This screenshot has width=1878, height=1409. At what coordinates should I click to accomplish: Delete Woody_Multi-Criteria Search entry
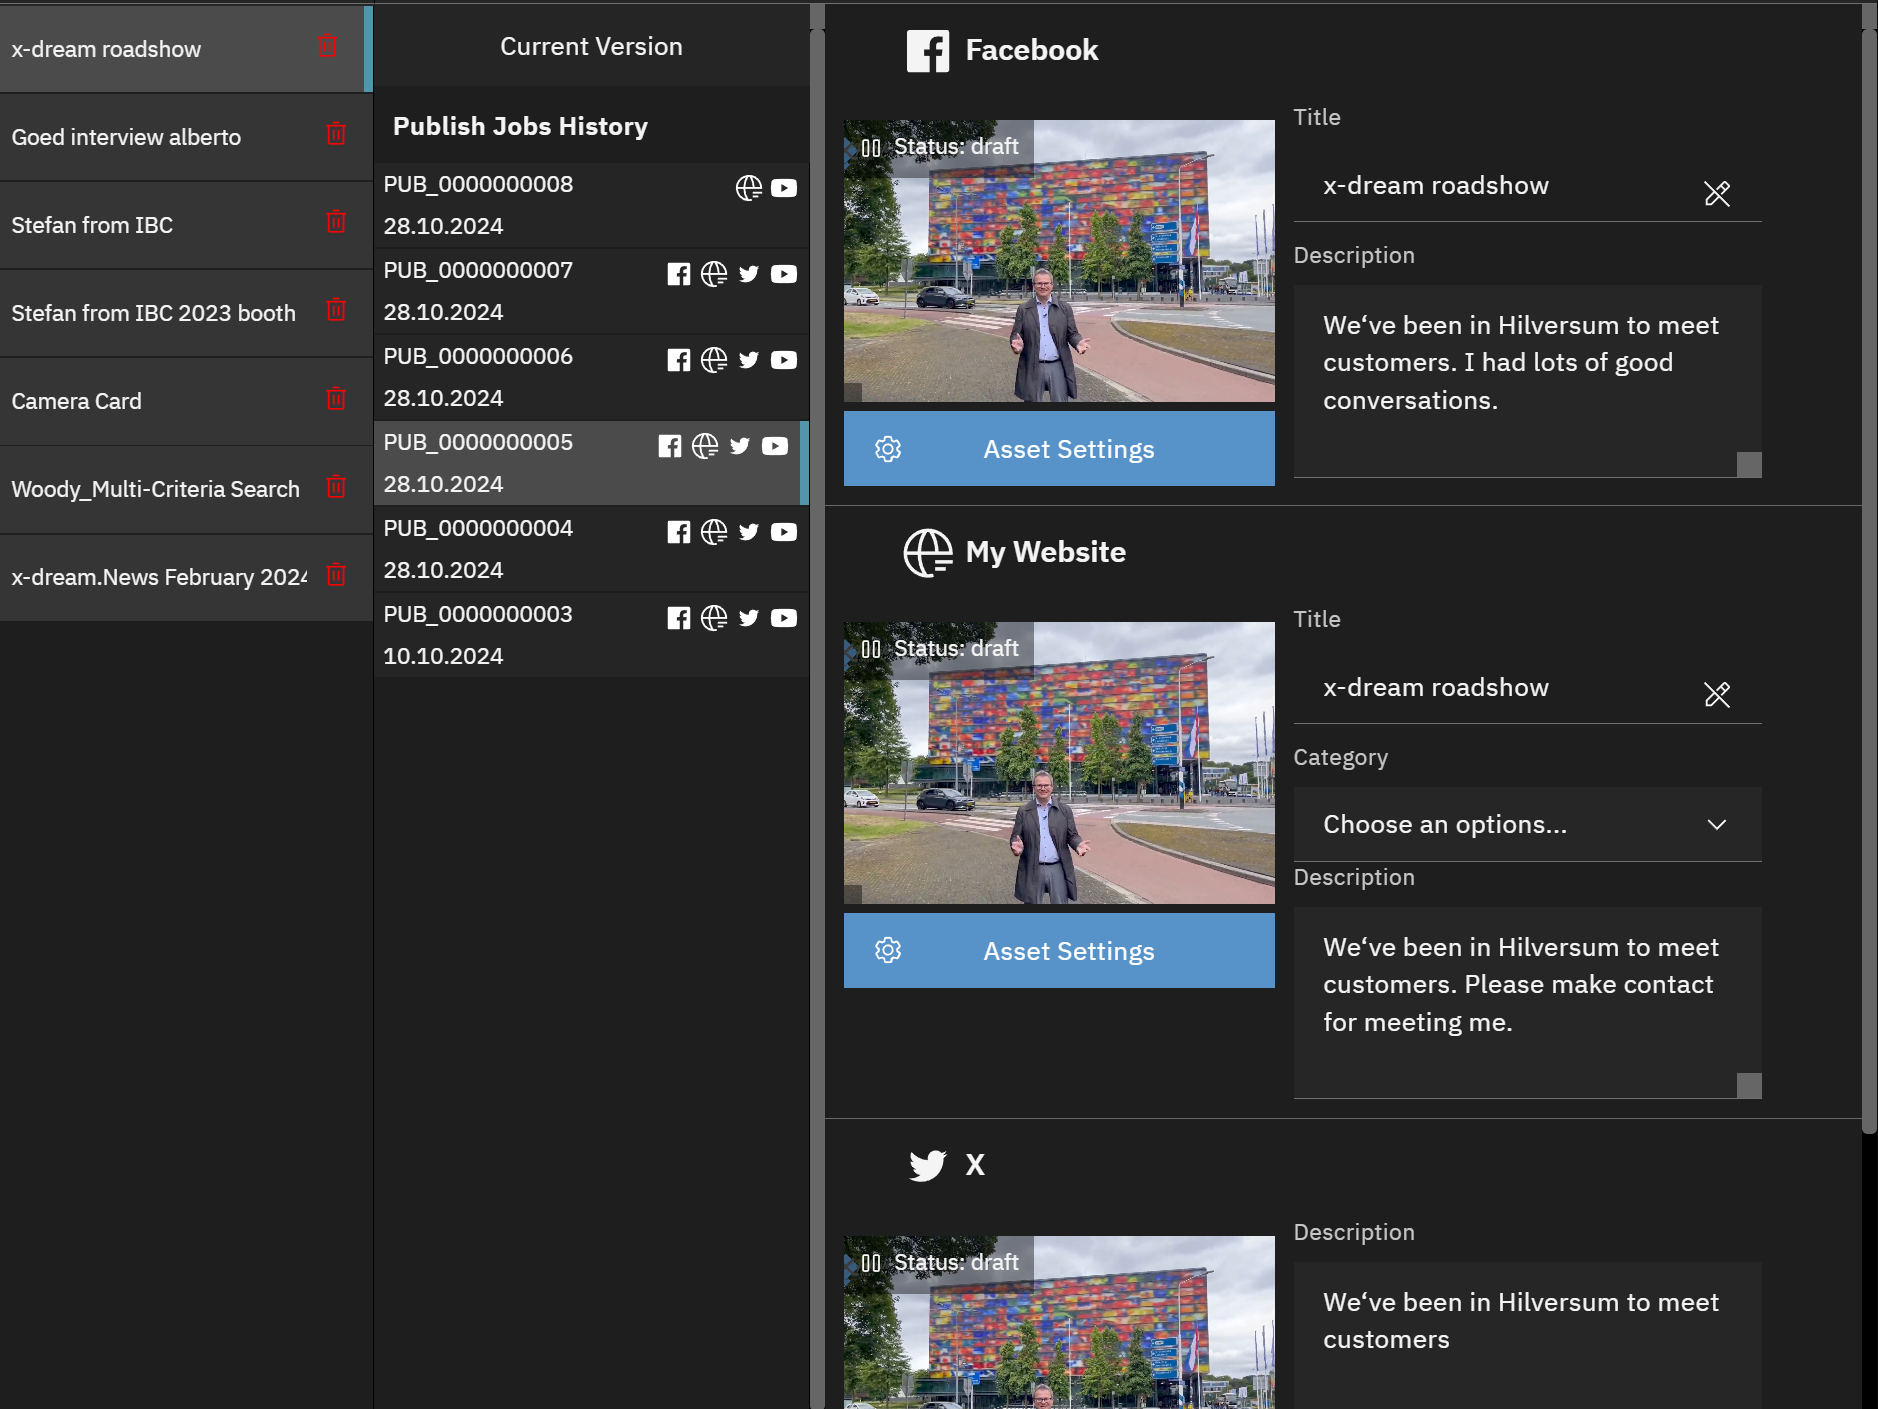point(336,486)
